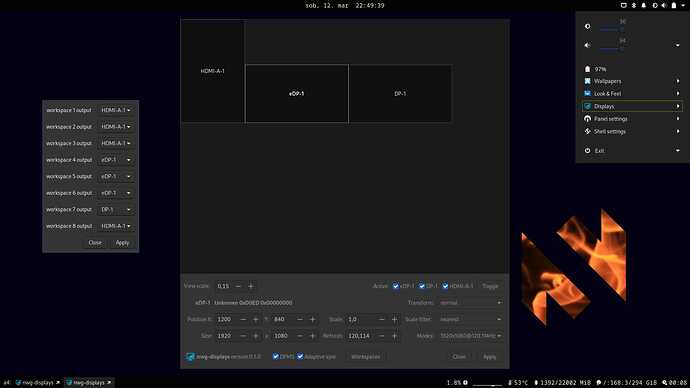Screen dimensions: 690x388
Task: Click Apply in the workspace outputs window
Action: click(x=122, y=243)
